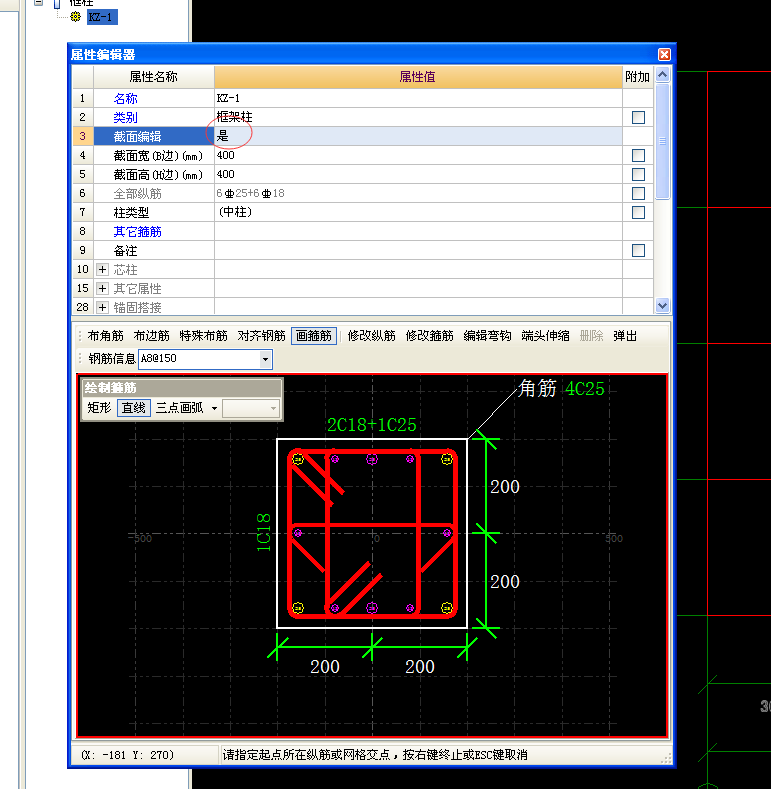Click the 框架柱 category value

234,117
